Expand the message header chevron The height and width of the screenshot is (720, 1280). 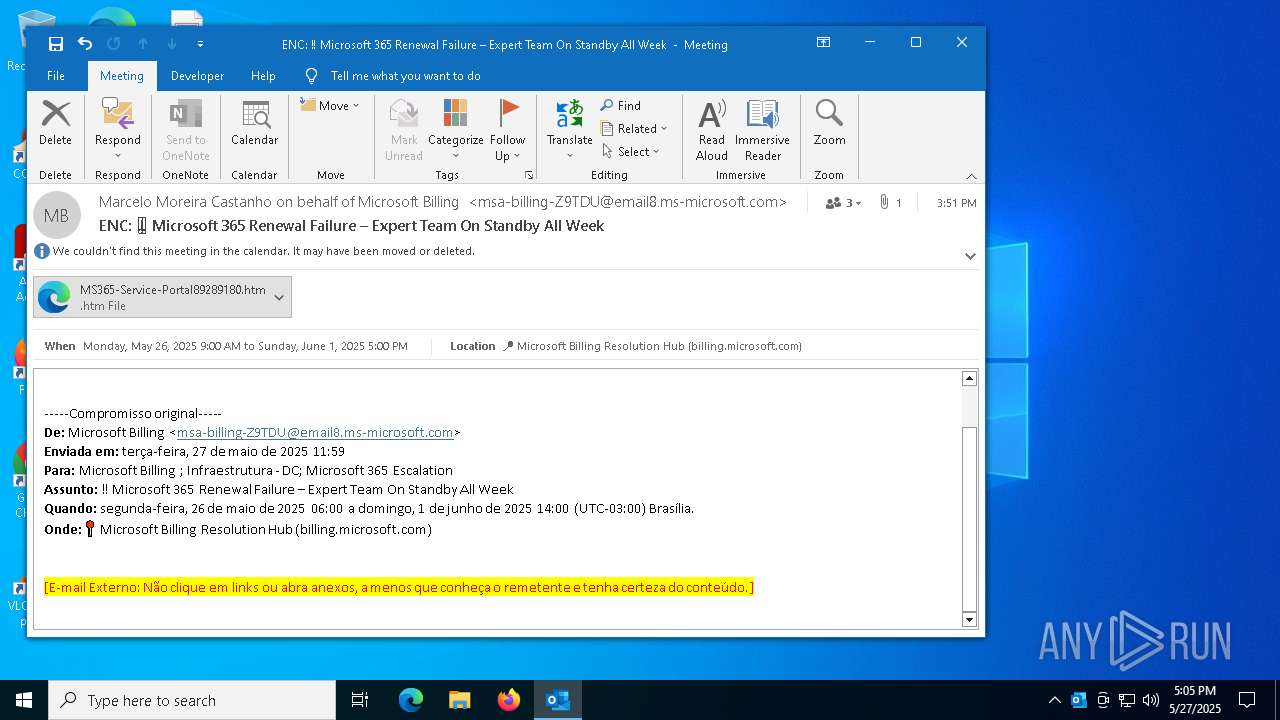click(x=970, y=256)
